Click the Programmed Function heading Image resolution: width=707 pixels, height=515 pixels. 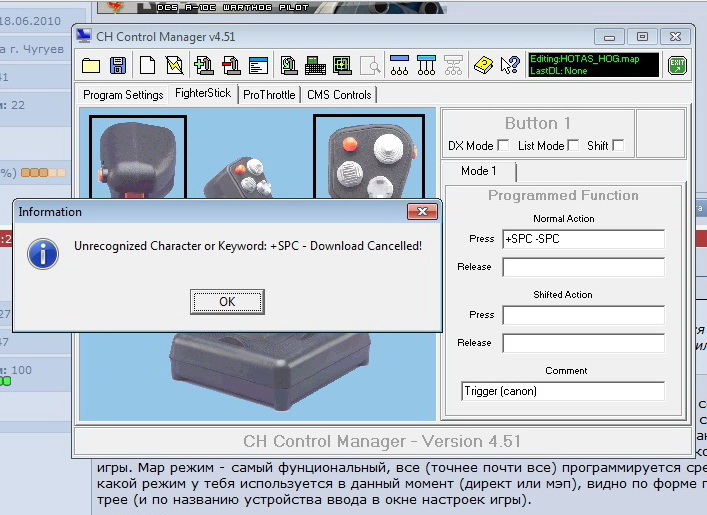tap(563, 195)
